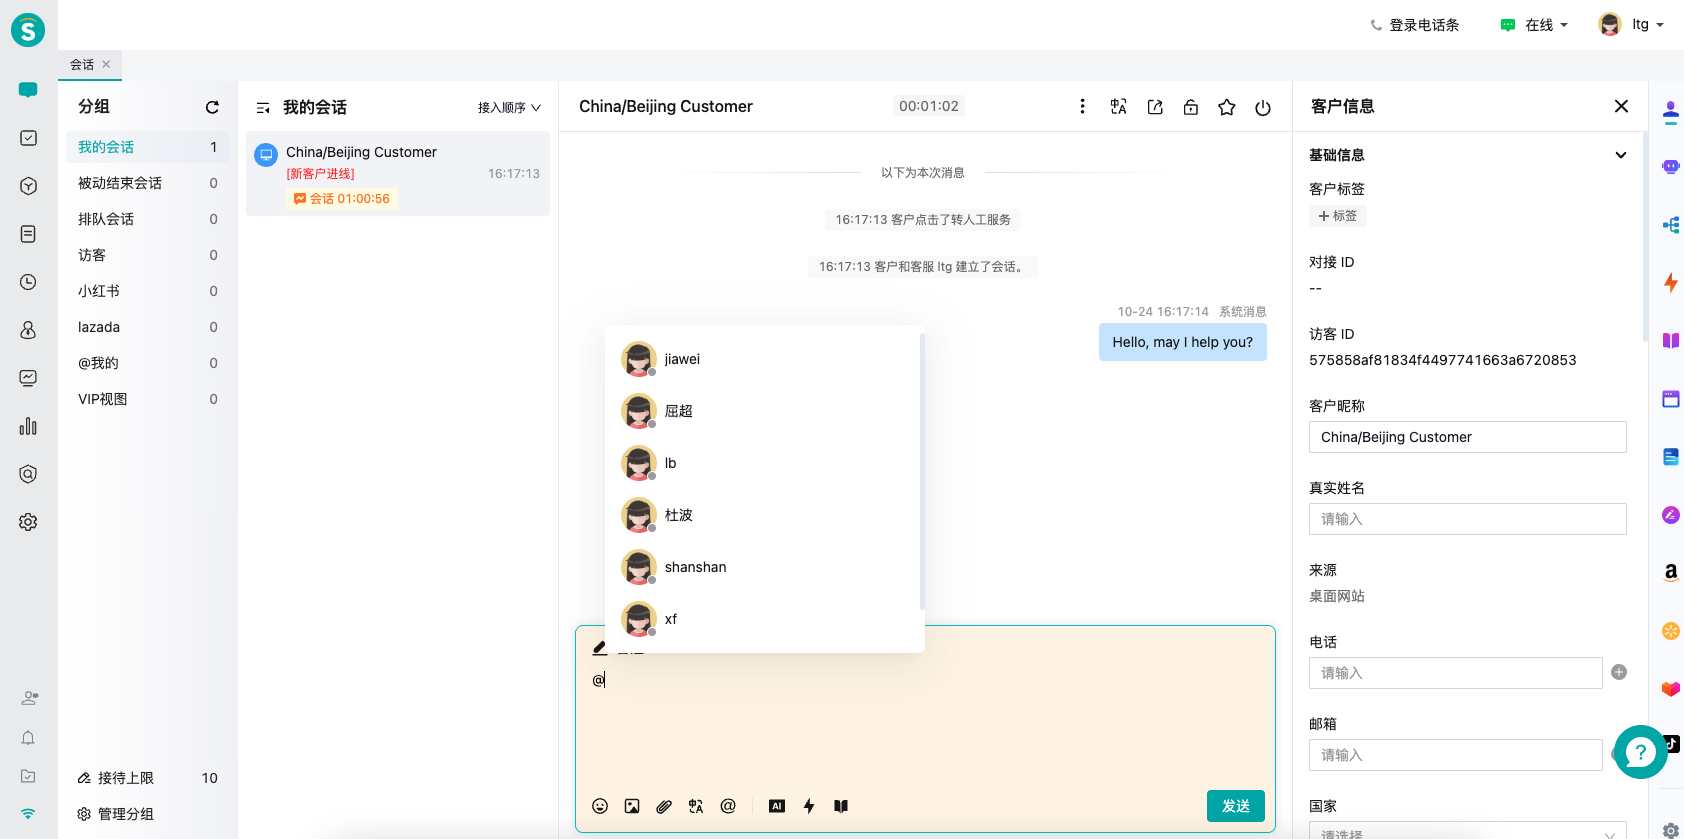Open the more options three-dot menu
This screenshot has width=1684, height=839.
coord(1082,106)
